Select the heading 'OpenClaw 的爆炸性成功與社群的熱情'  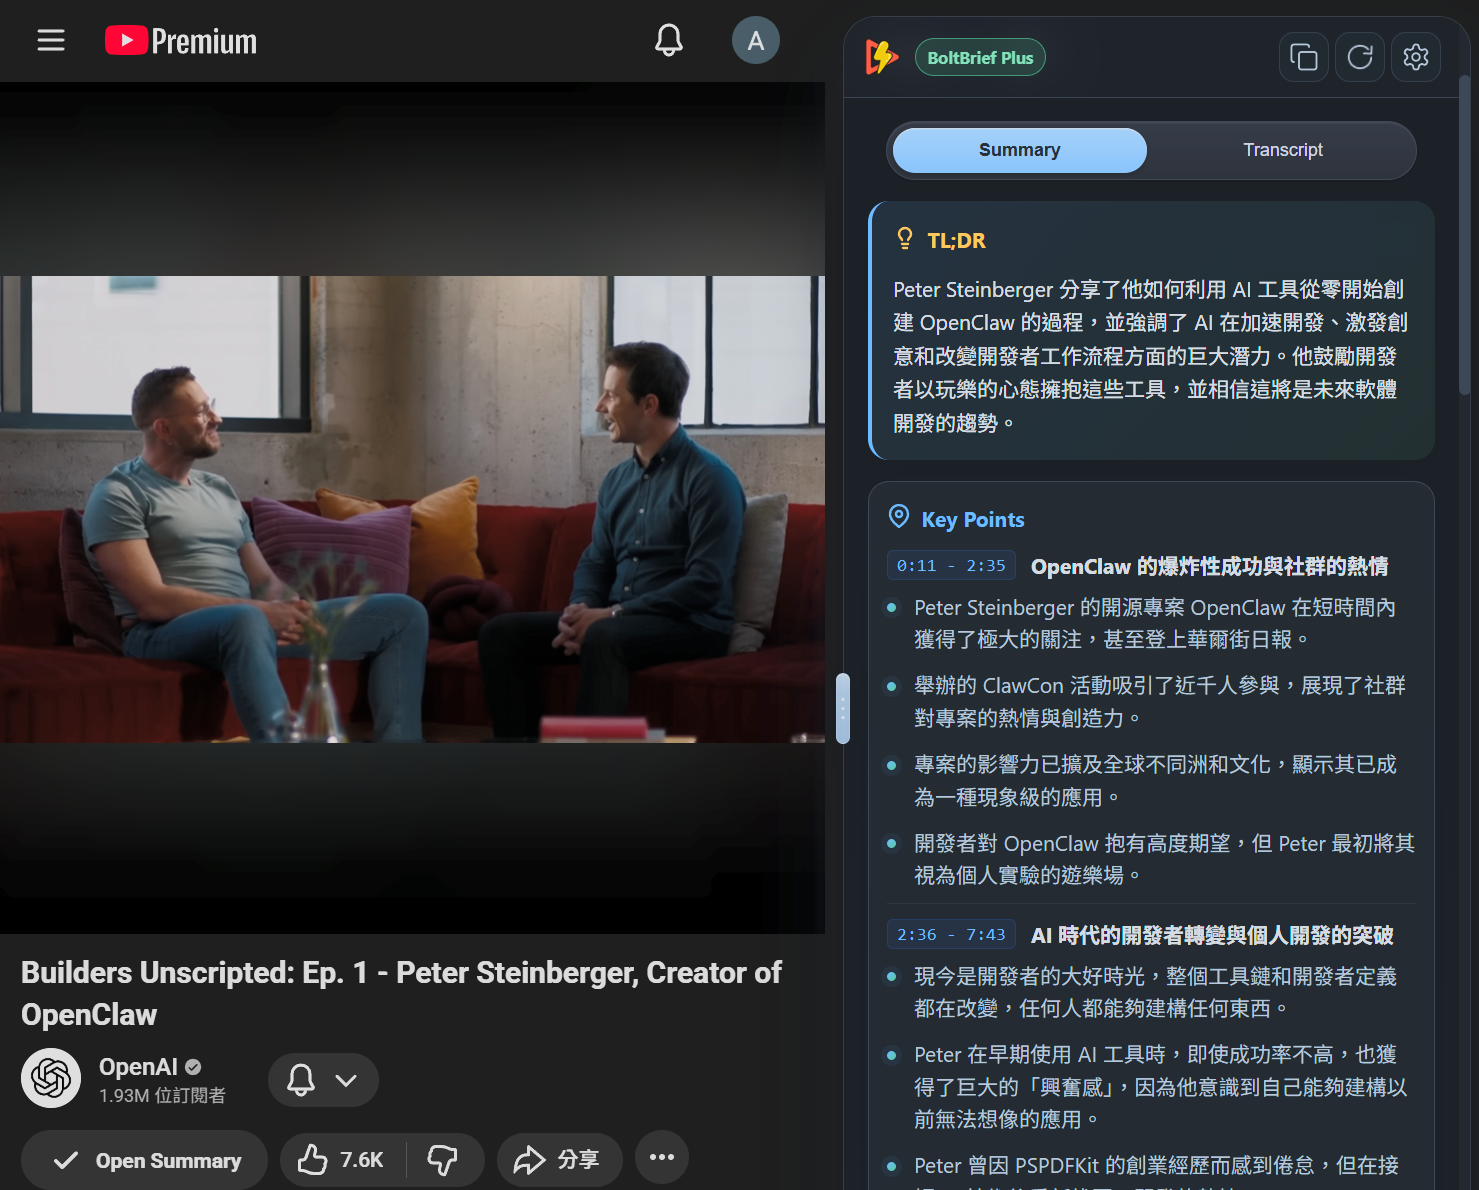click(1209, 567)
